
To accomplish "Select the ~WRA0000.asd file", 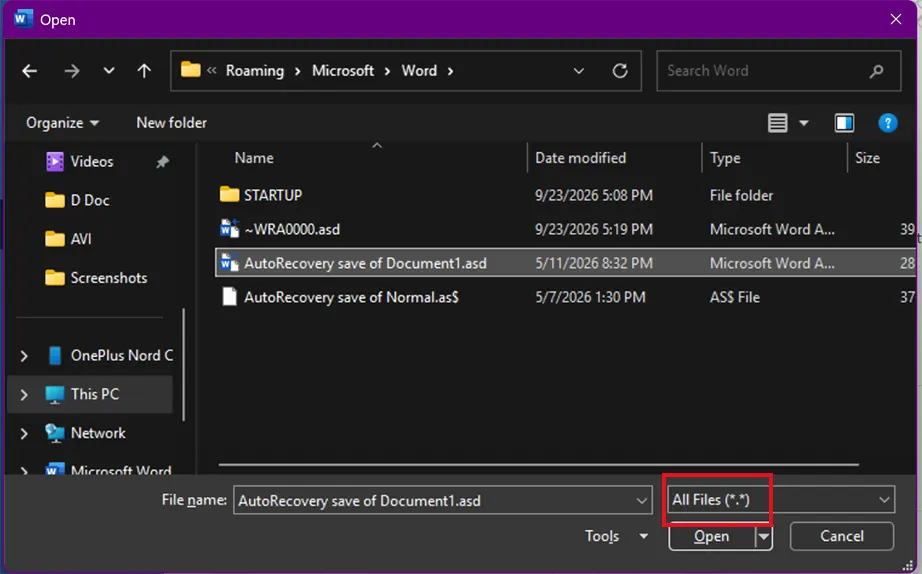I will 292,229.
